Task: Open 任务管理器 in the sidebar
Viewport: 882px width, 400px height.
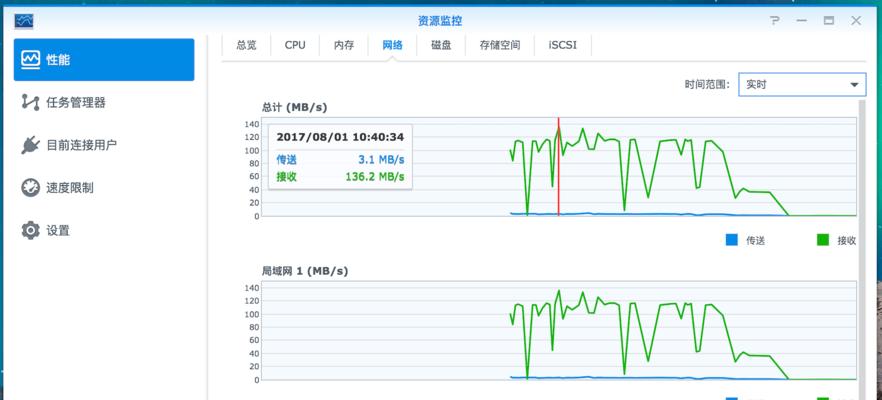Action: (x=104, y=102)
